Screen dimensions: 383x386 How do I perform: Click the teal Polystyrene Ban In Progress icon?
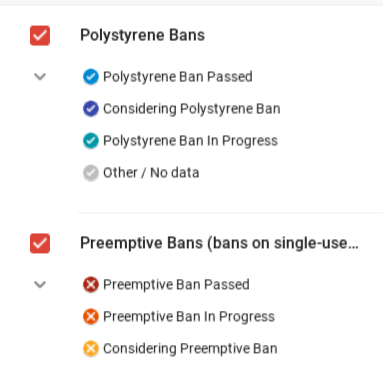pos(91,141)
